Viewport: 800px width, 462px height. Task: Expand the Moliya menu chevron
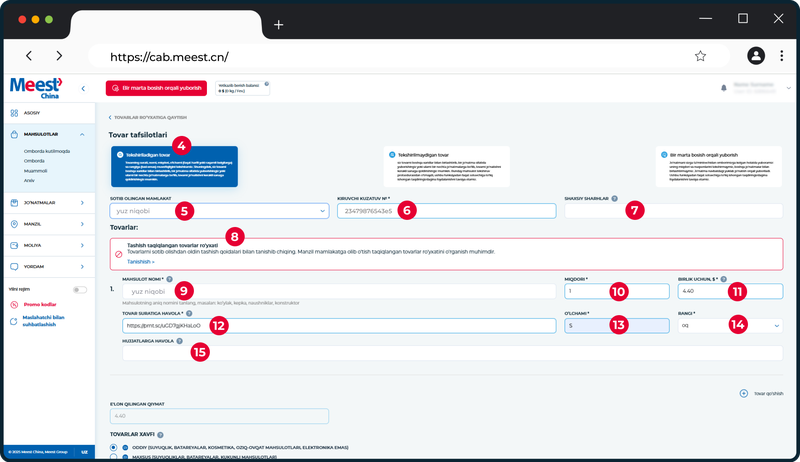82,245
